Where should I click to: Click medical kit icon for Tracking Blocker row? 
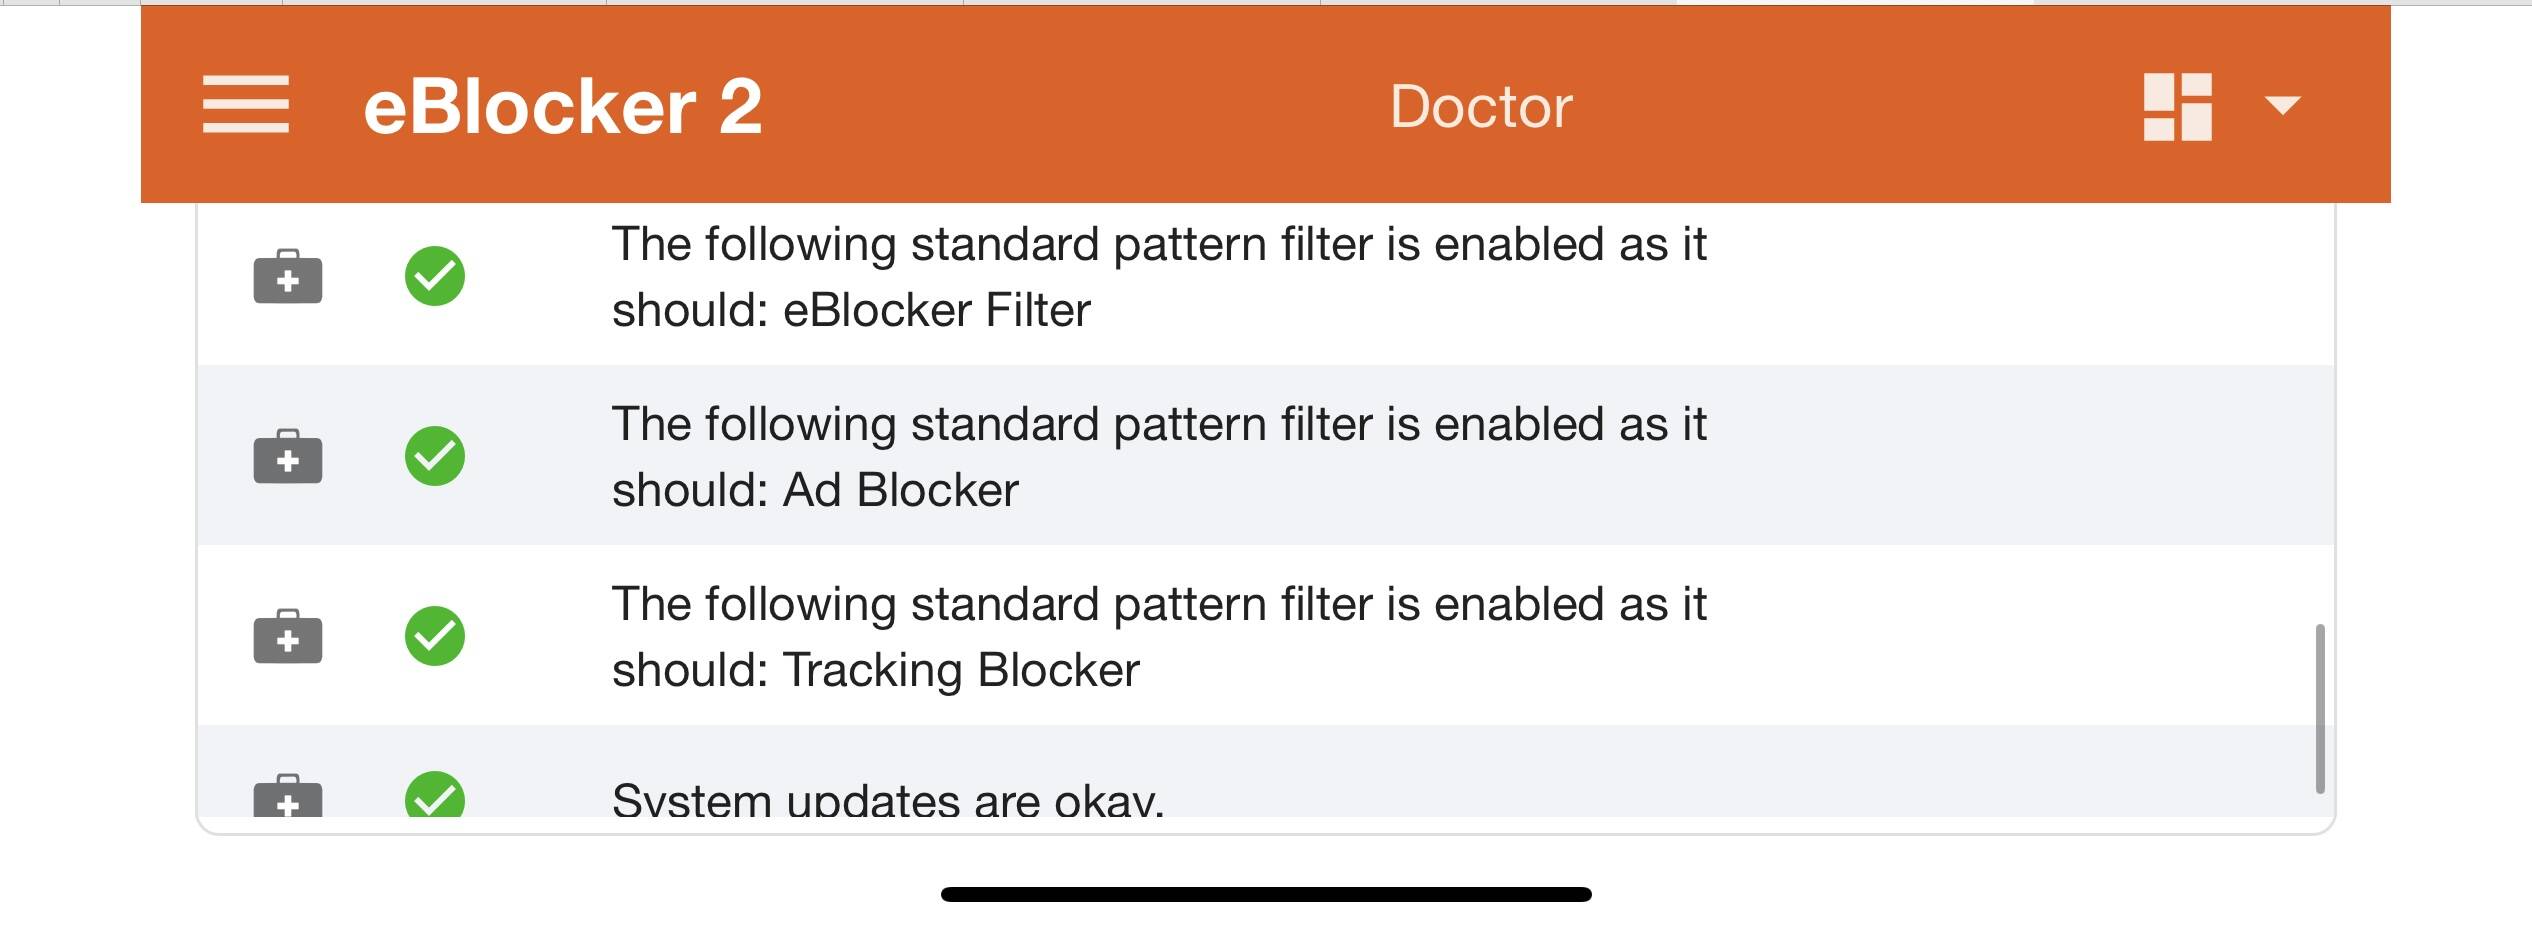(x=288, y=636)
